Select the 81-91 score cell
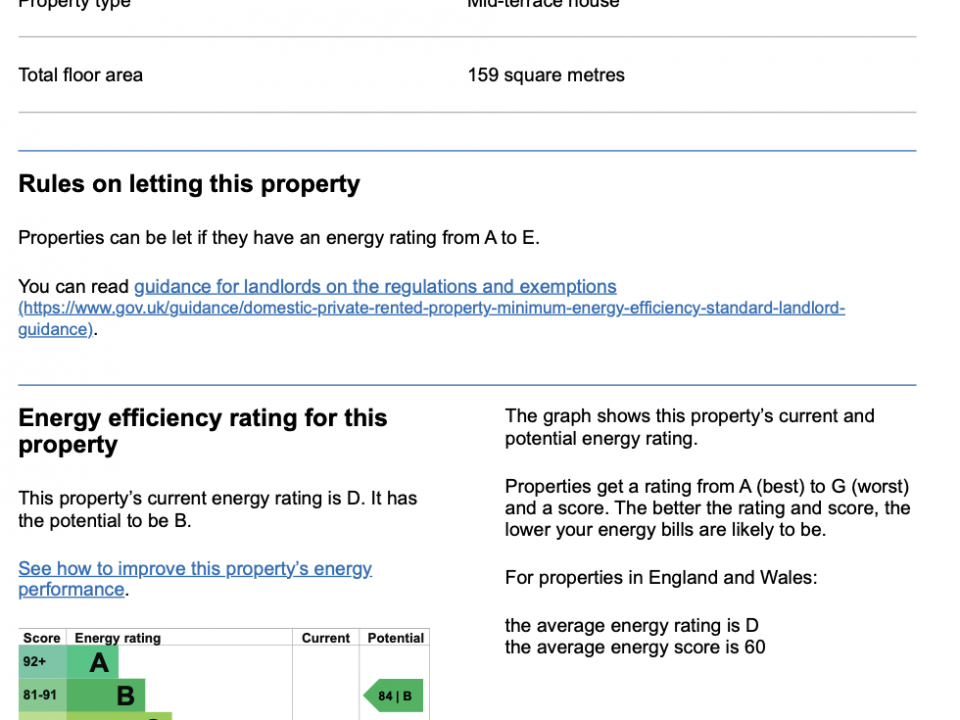This screenshot has height=720, width=960. (x=42, y=695)
